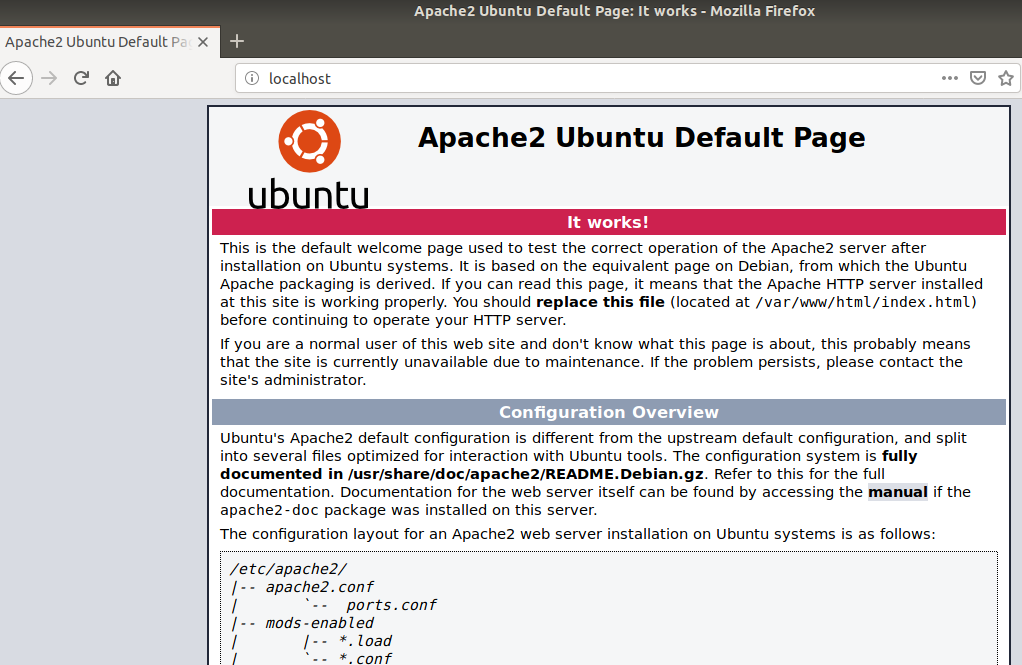
Task: Close the Apache2 Ubuntu Default Page tab
Action: point(203,42)
